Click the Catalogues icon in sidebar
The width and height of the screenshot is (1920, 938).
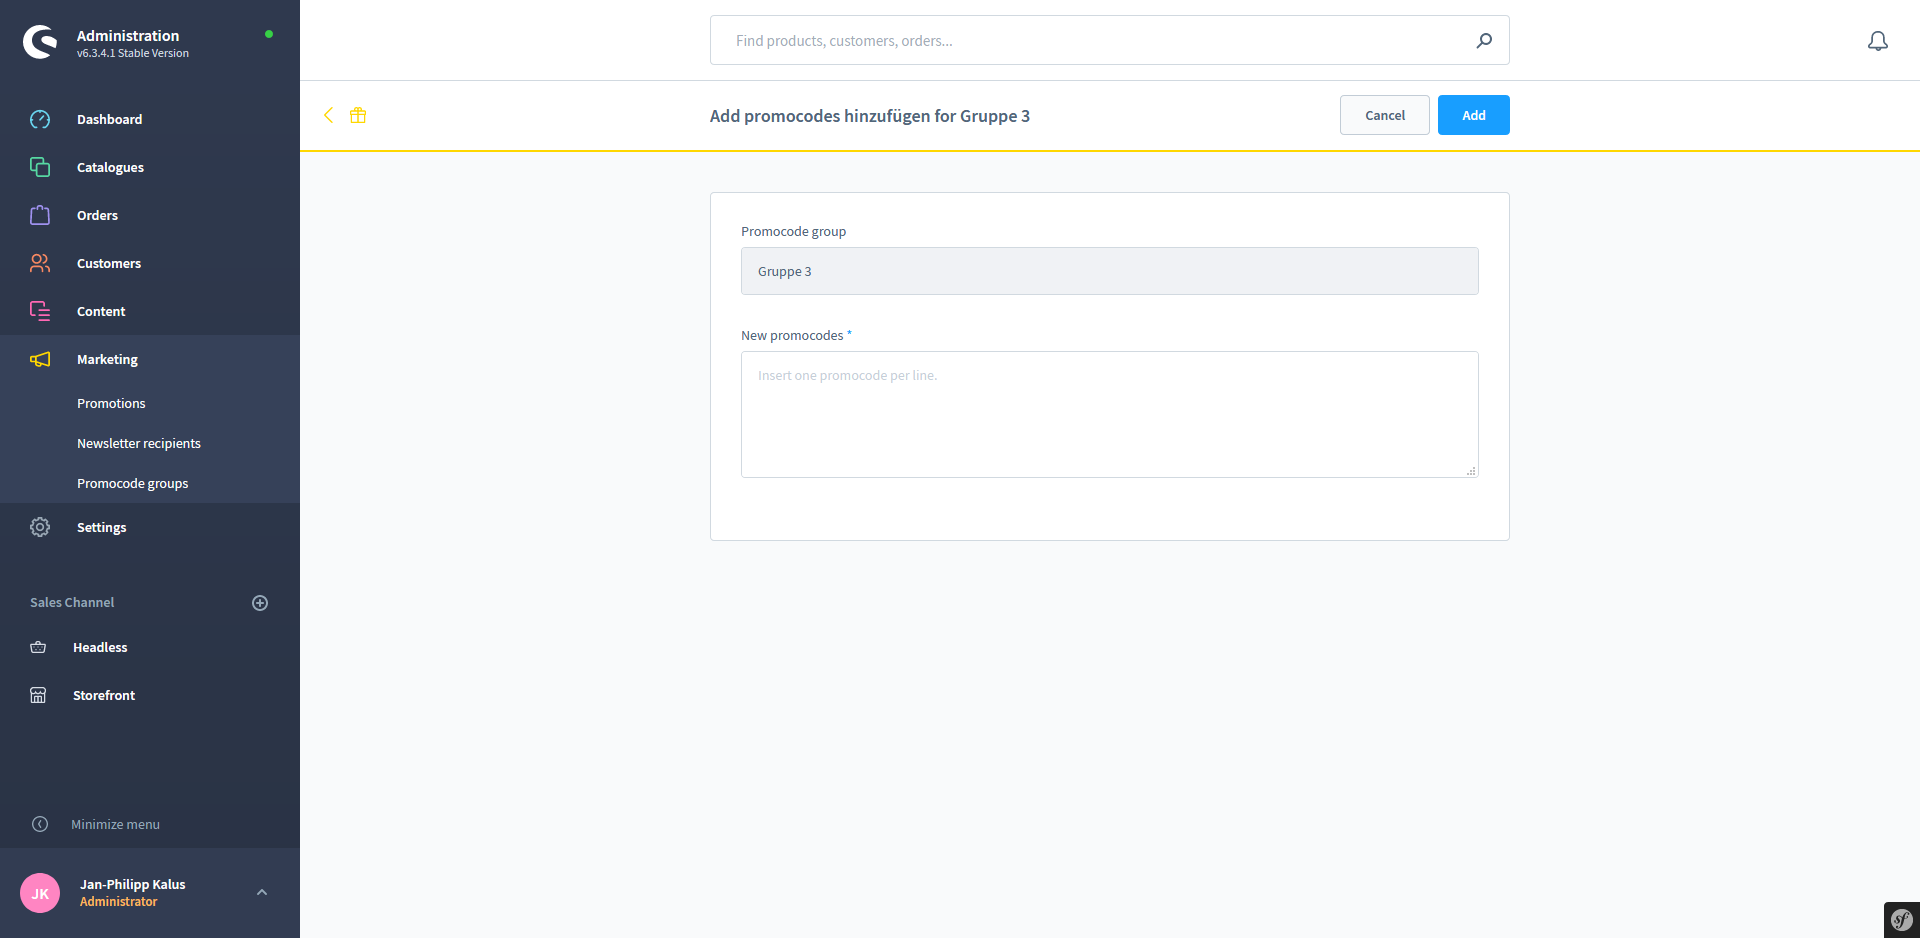point(40,167)
